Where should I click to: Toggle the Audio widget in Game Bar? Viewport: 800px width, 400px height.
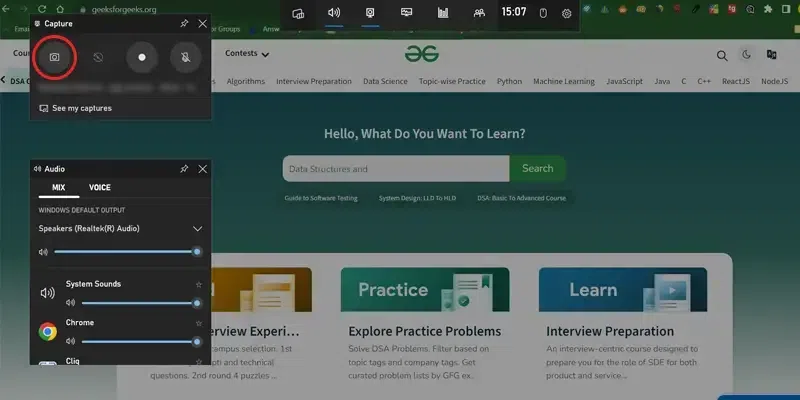(334, 14)
